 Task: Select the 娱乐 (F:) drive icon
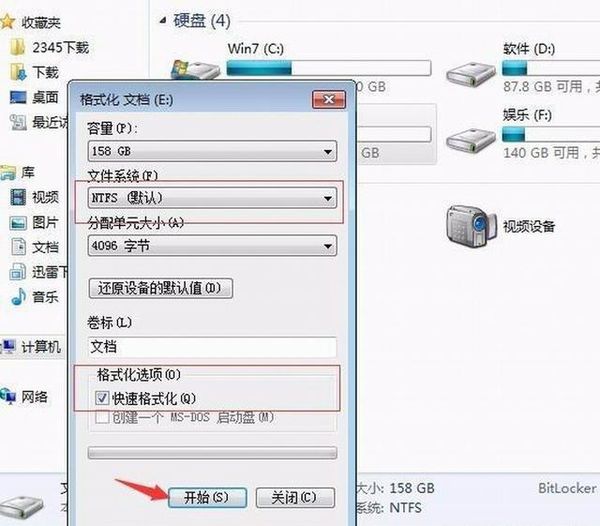tap(471, 140)
